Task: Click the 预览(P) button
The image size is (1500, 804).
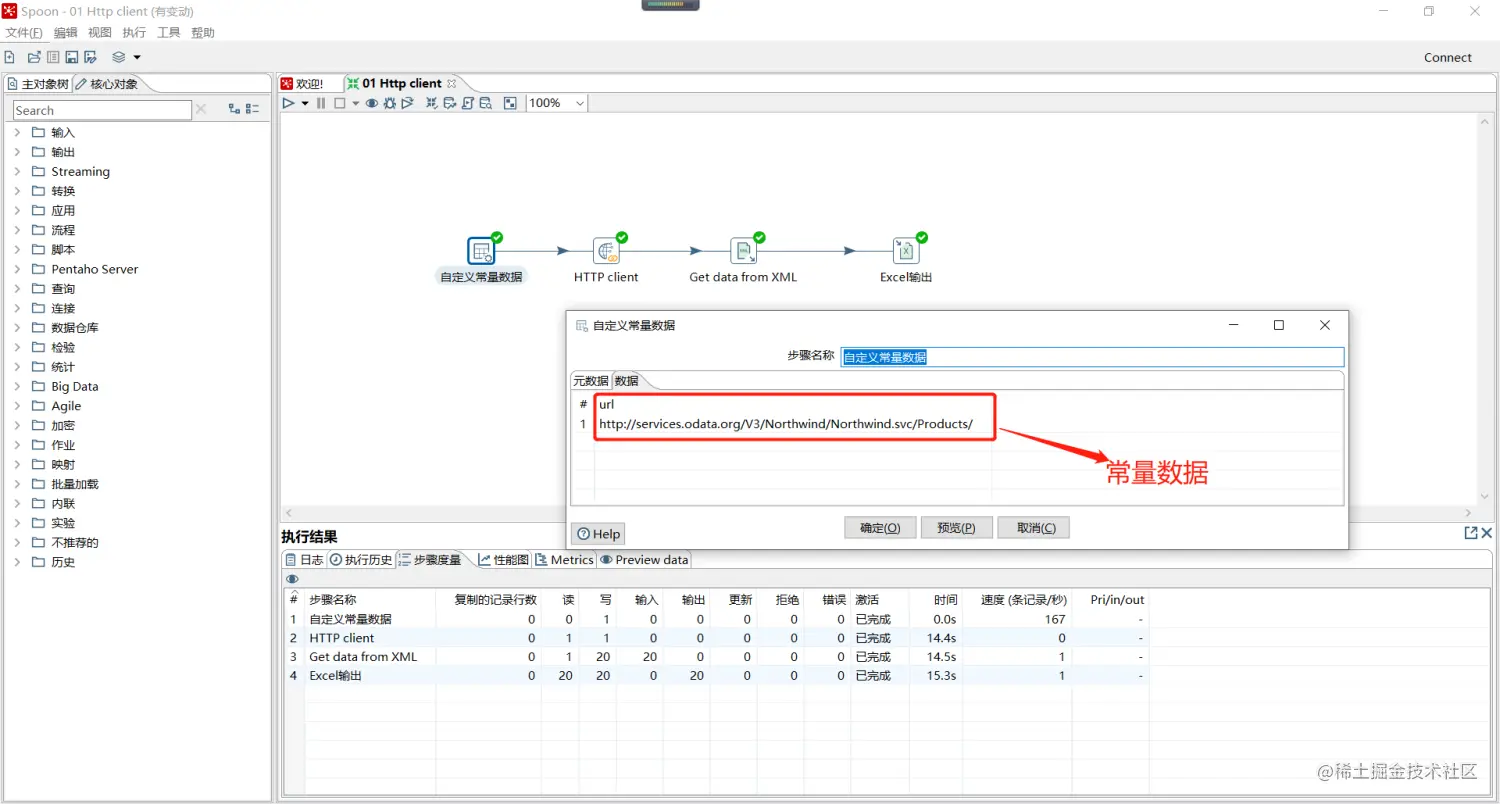Action: 957,528
